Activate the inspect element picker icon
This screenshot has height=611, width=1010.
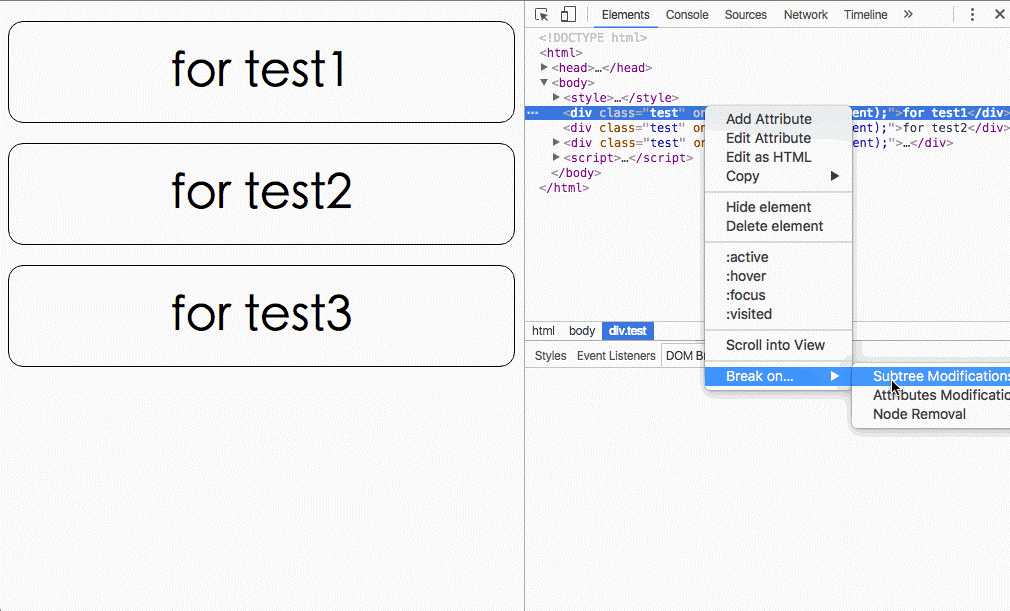pyautogui.click(x=542, y=15)
